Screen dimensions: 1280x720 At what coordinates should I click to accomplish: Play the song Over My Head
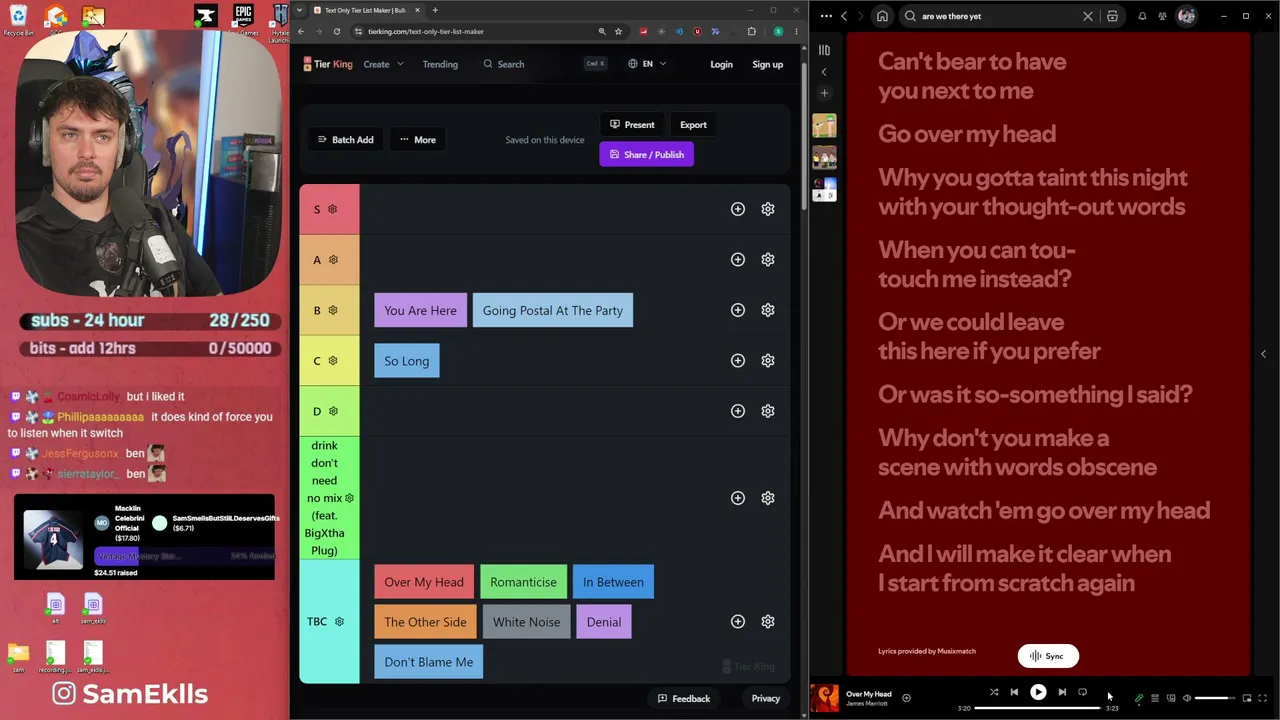click(1038, 692)
